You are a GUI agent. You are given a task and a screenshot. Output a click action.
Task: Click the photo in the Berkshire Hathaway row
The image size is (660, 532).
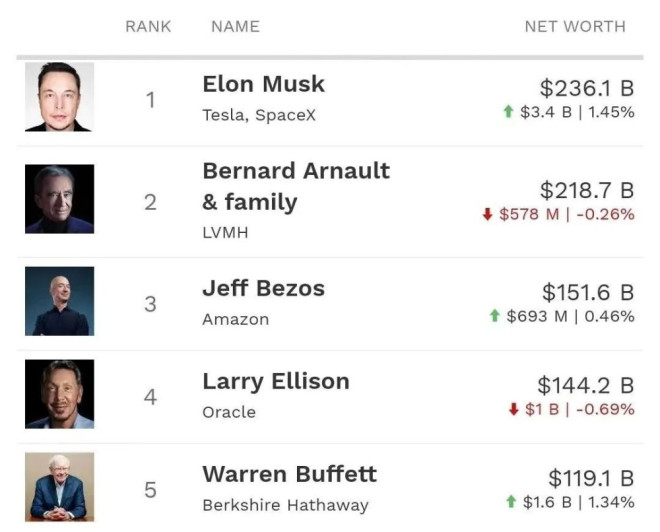click(x=60, y=487)
